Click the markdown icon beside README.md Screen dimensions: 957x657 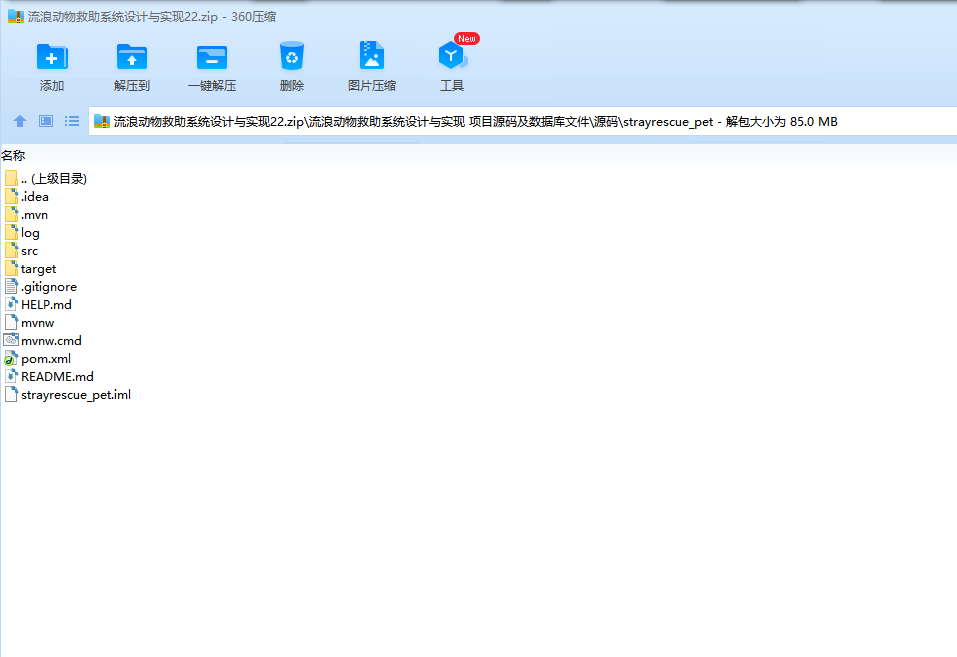pos(11,376)
